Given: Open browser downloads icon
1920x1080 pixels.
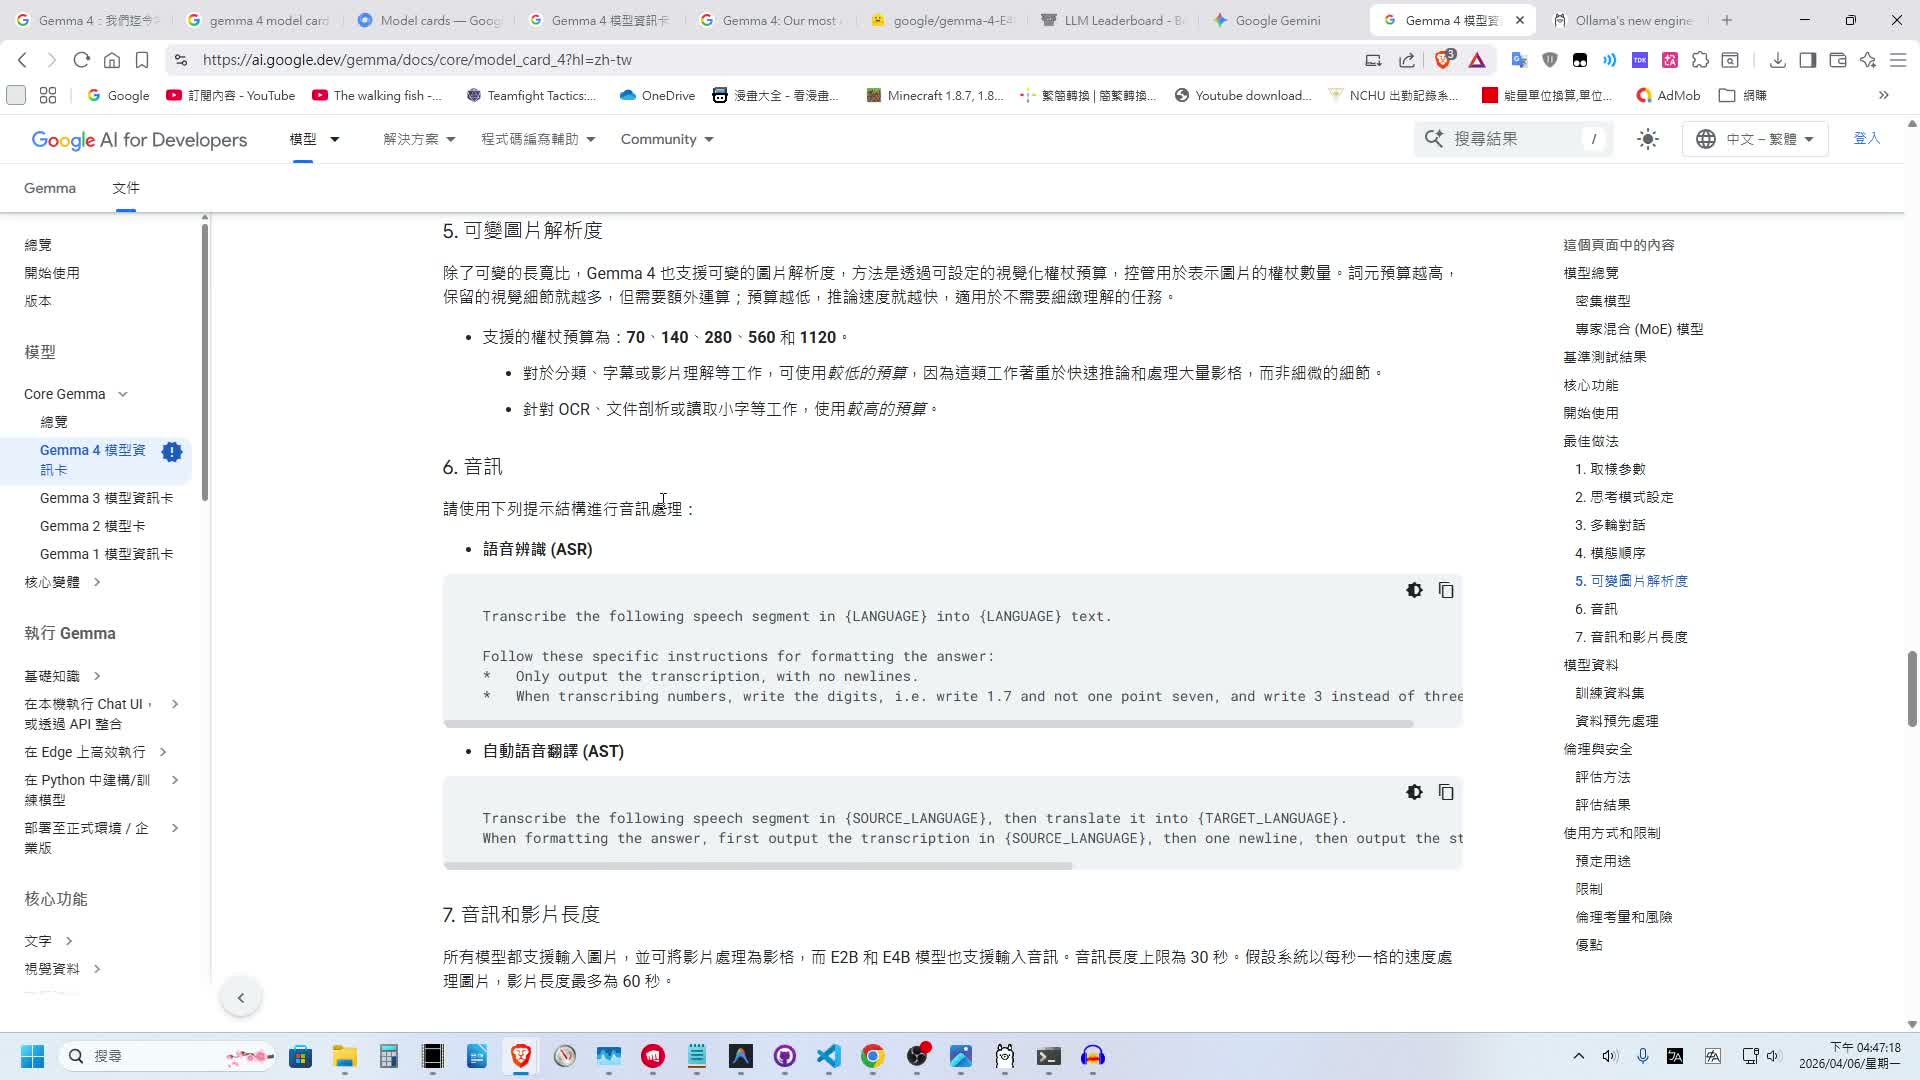Looking at the screenshot, I should [x=1777, y=60].
